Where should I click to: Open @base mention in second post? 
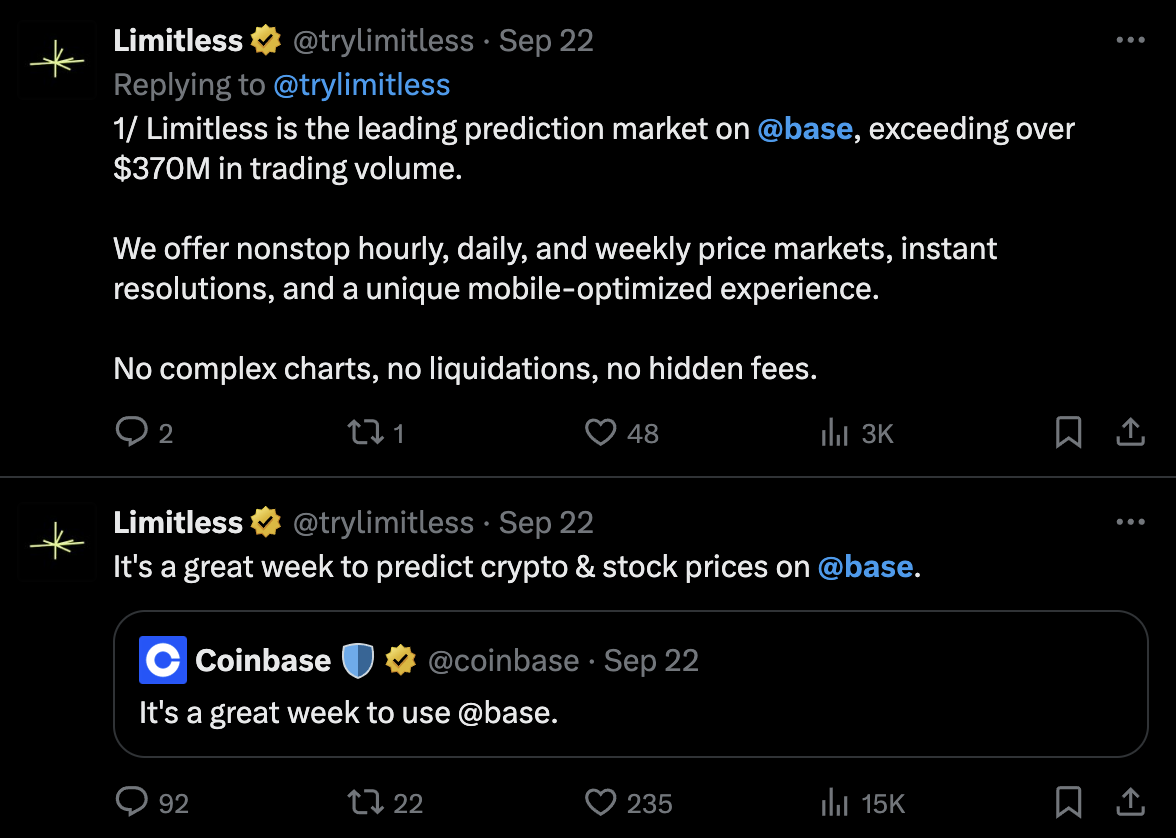865,567
